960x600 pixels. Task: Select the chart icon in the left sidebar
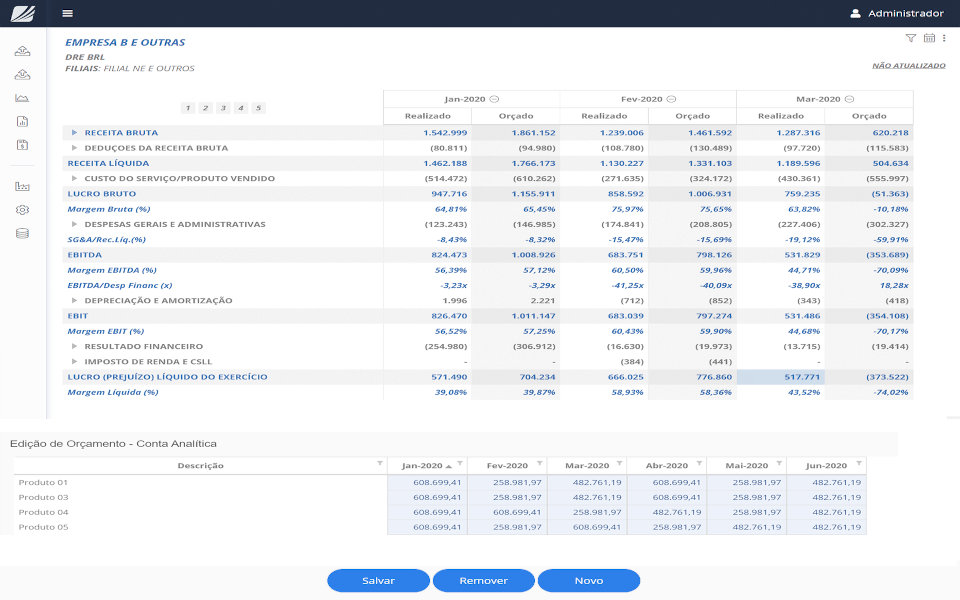click(22, 97)
